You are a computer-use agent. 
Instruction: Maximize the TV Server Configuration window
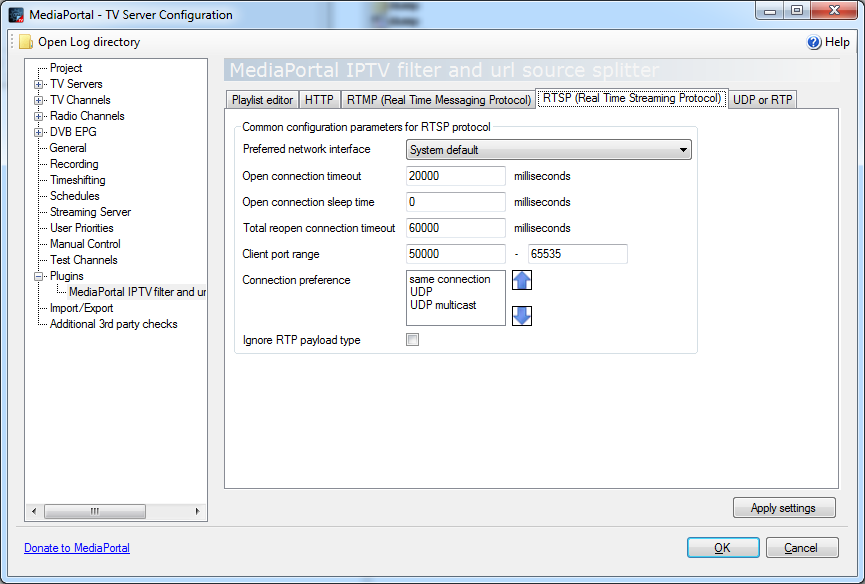tap(797, 11)
